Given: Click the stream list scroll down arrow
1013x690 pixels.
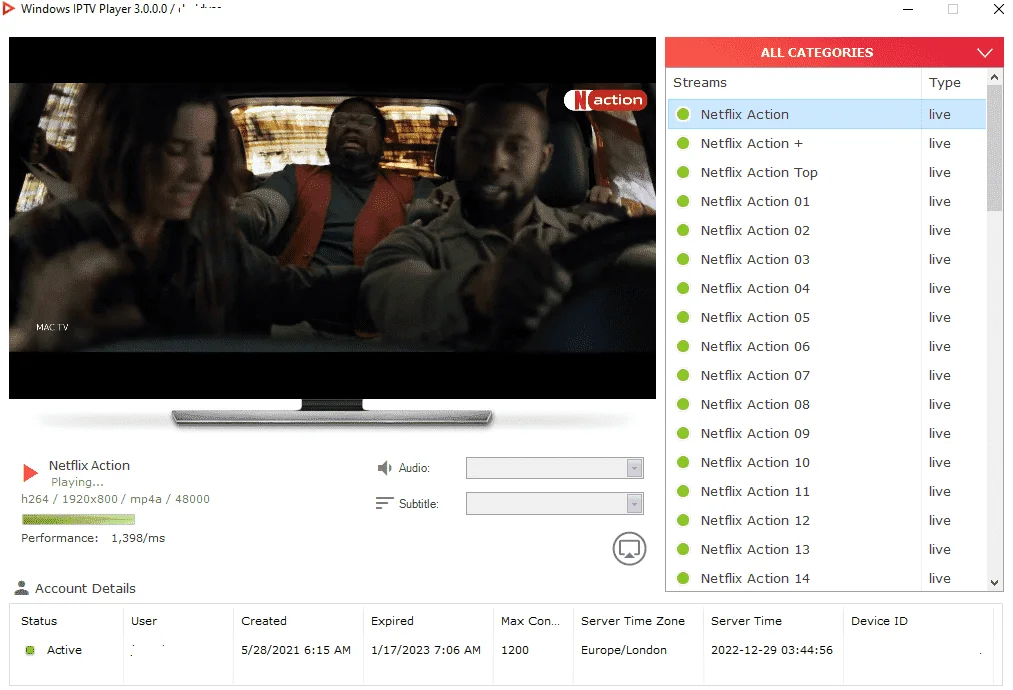Looking at the screenshot, I should pos(994,582).
